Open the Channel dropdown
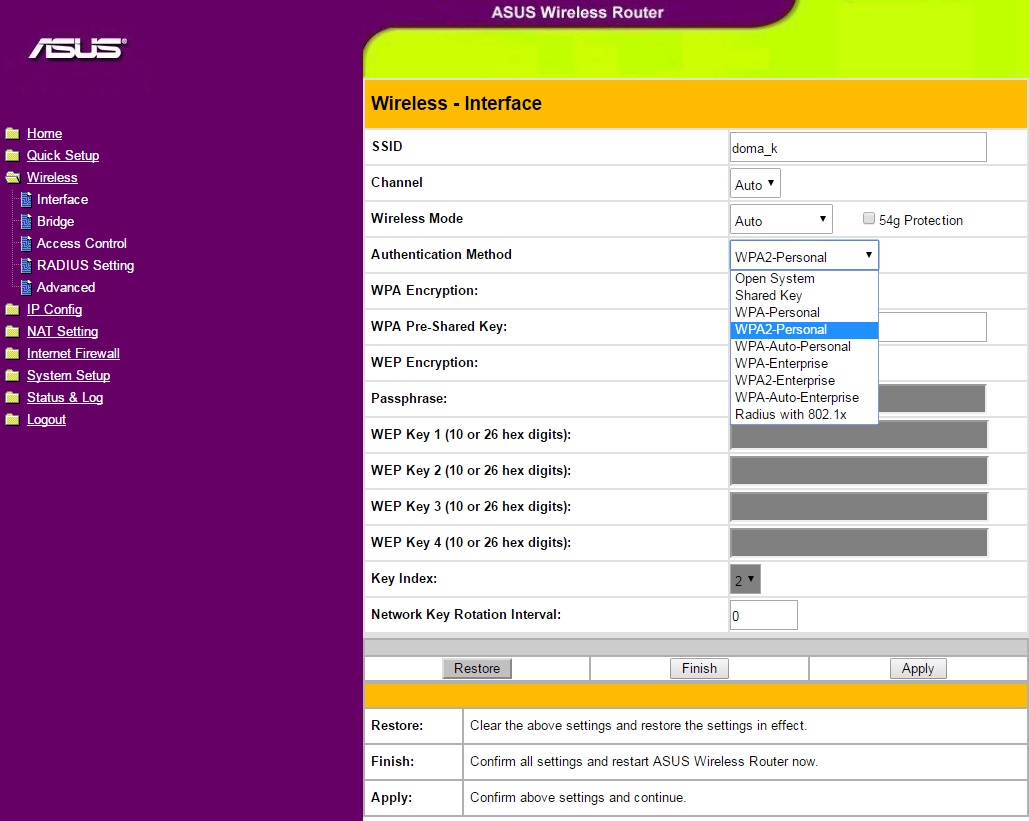 coord(755,184)
